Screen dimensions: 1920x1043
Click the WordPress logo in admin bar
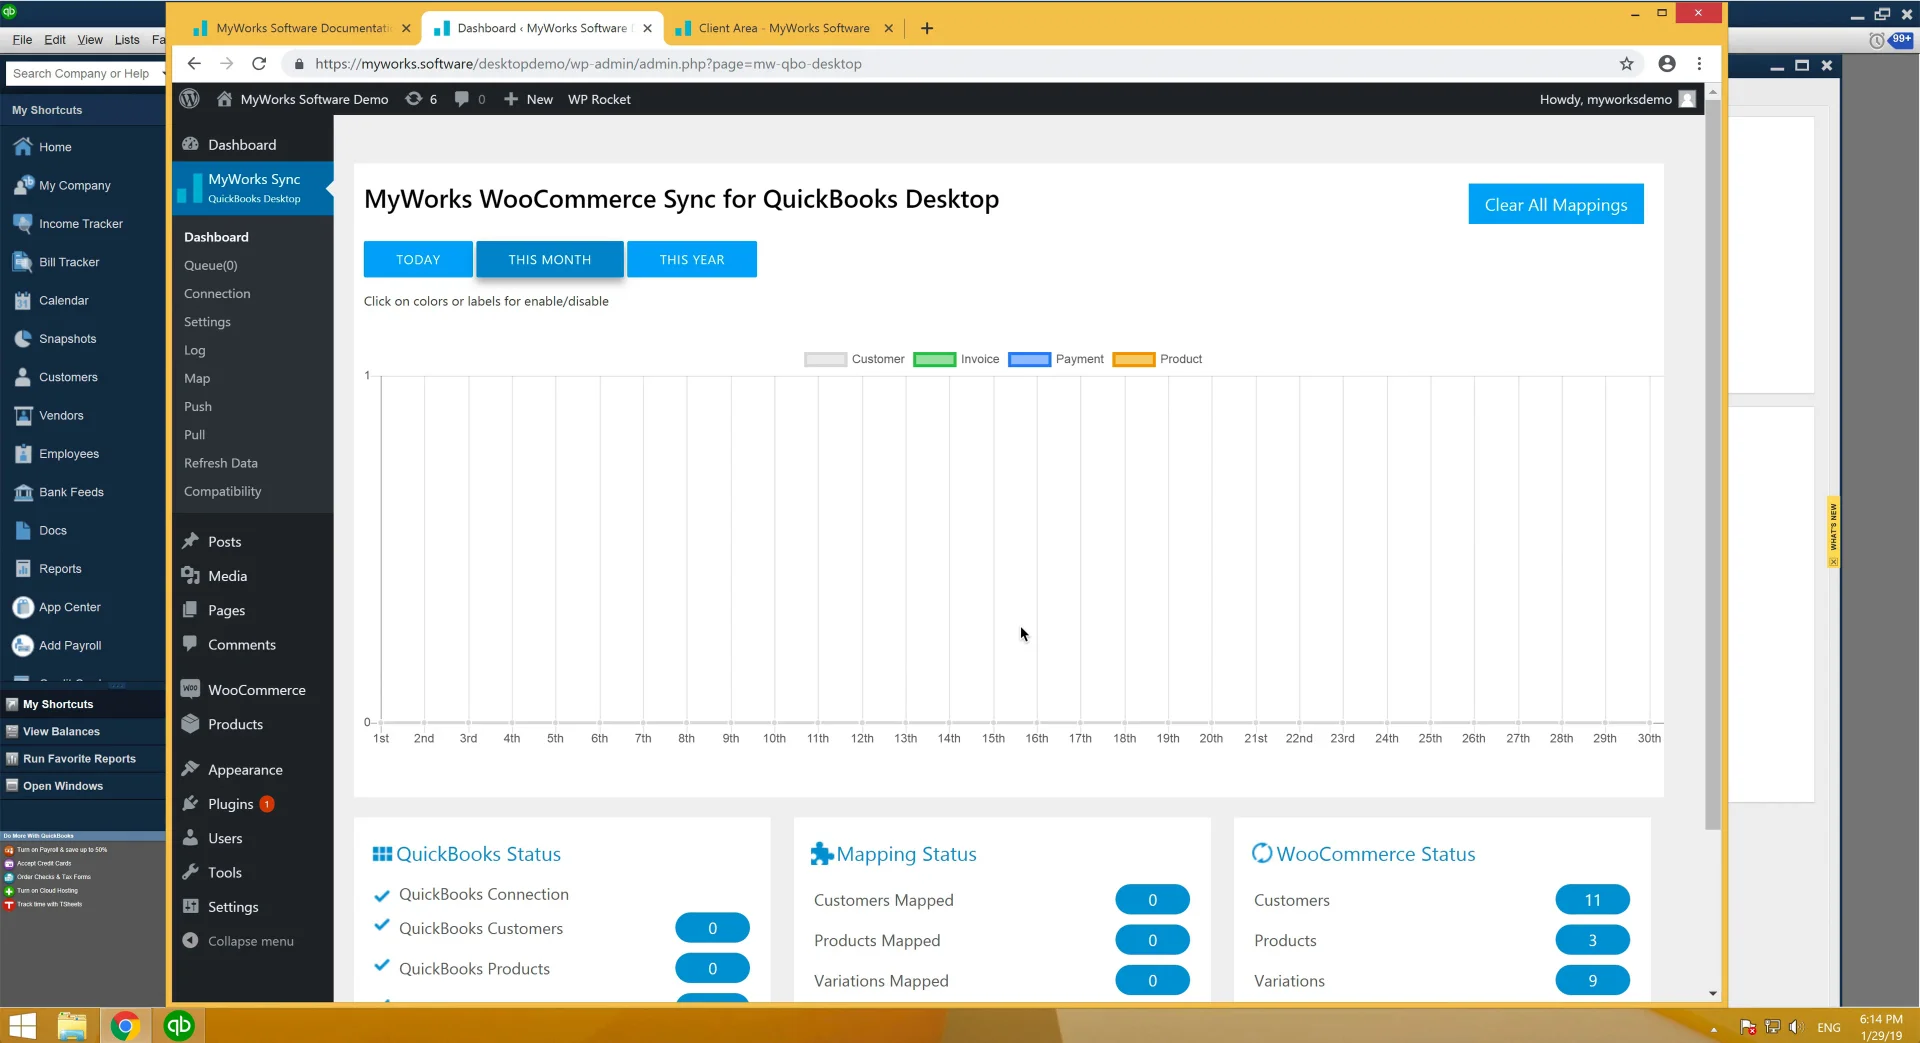pyautogui.click(x=189, y=99)
